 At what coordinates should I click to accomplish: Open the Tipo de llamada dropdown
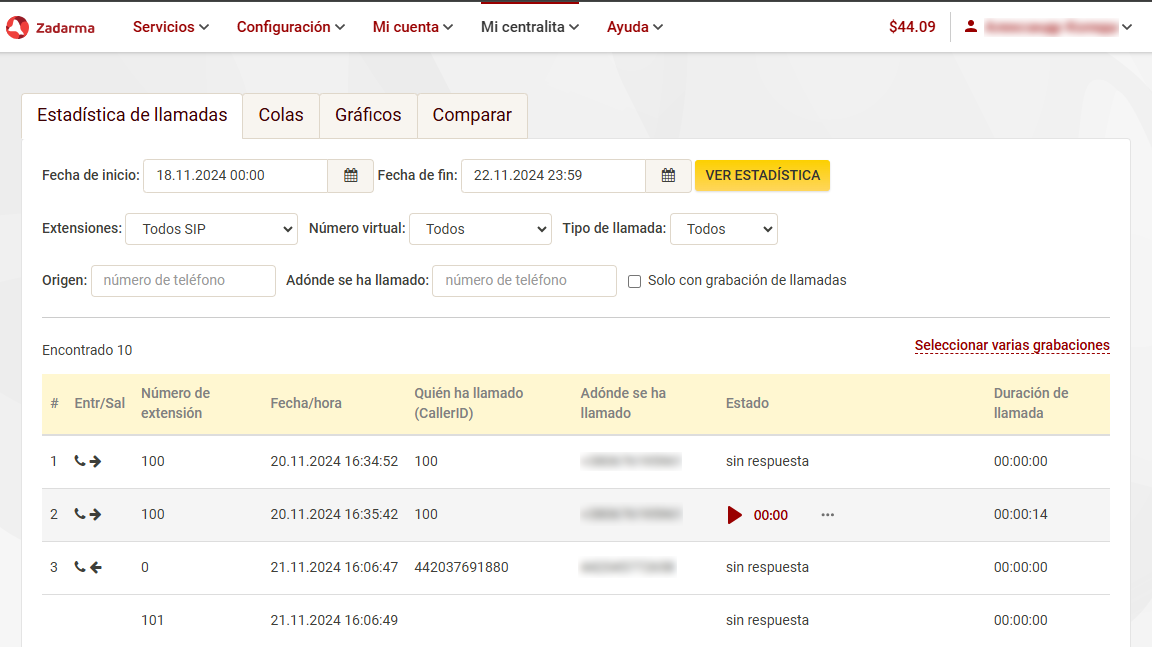pos(724,229)
